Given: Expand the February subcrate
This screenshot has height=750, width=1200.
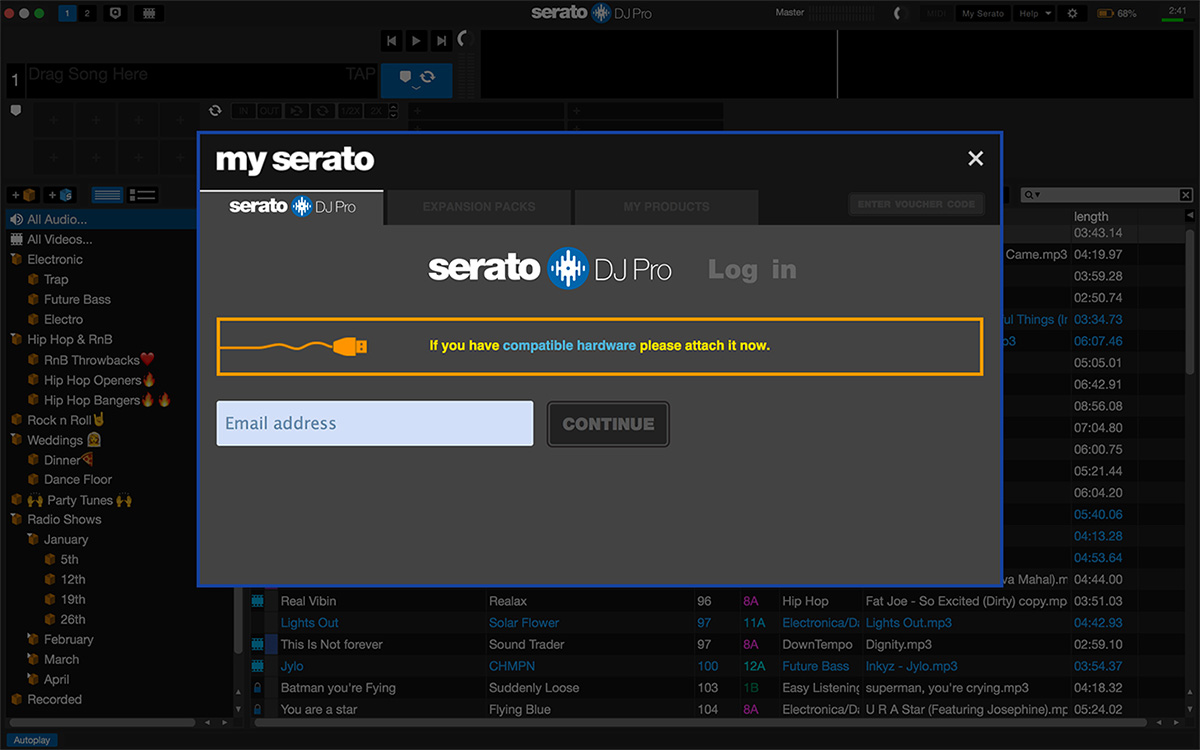Looking at the screenshot, I should point(33,639).
